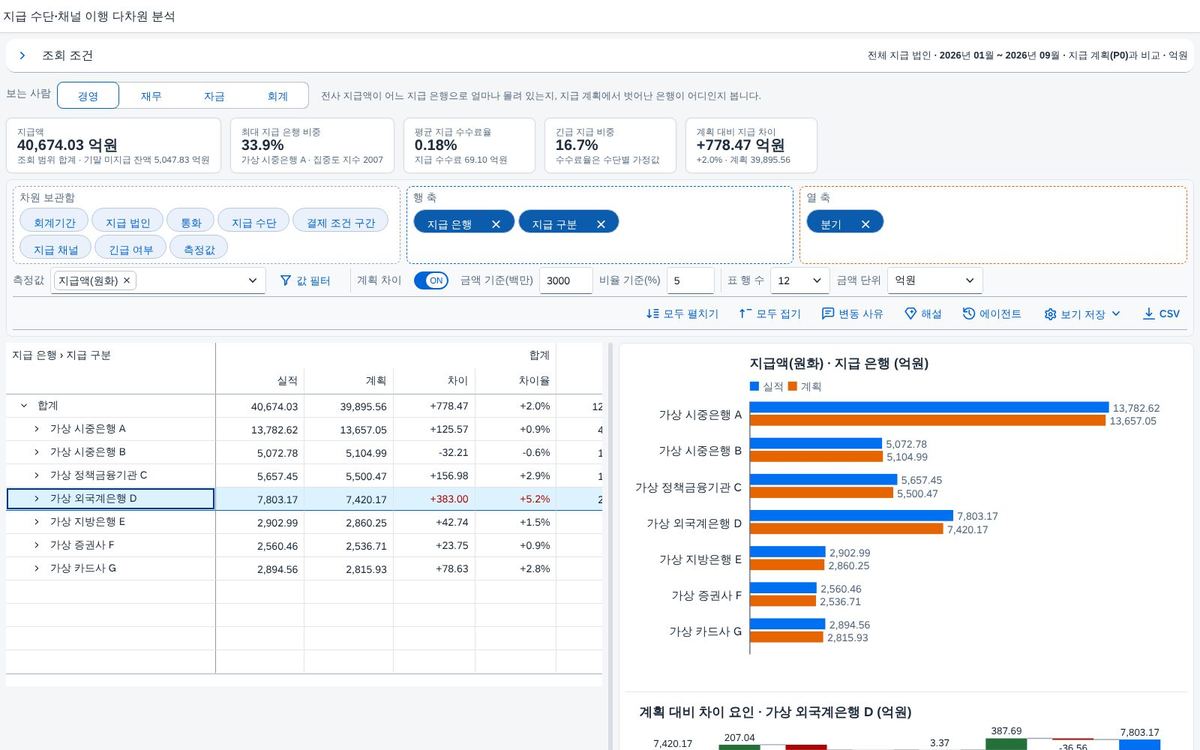Collapse the 합계 row

pyautogui.click(x=23, y=406)
